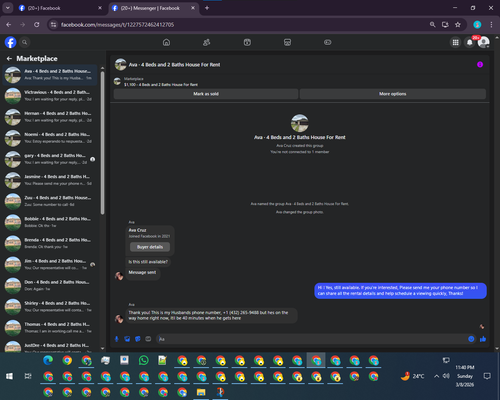Open Zuu conversation in Marketplace list
This screenshot has width=500, height=400.
tap(50, 201)
